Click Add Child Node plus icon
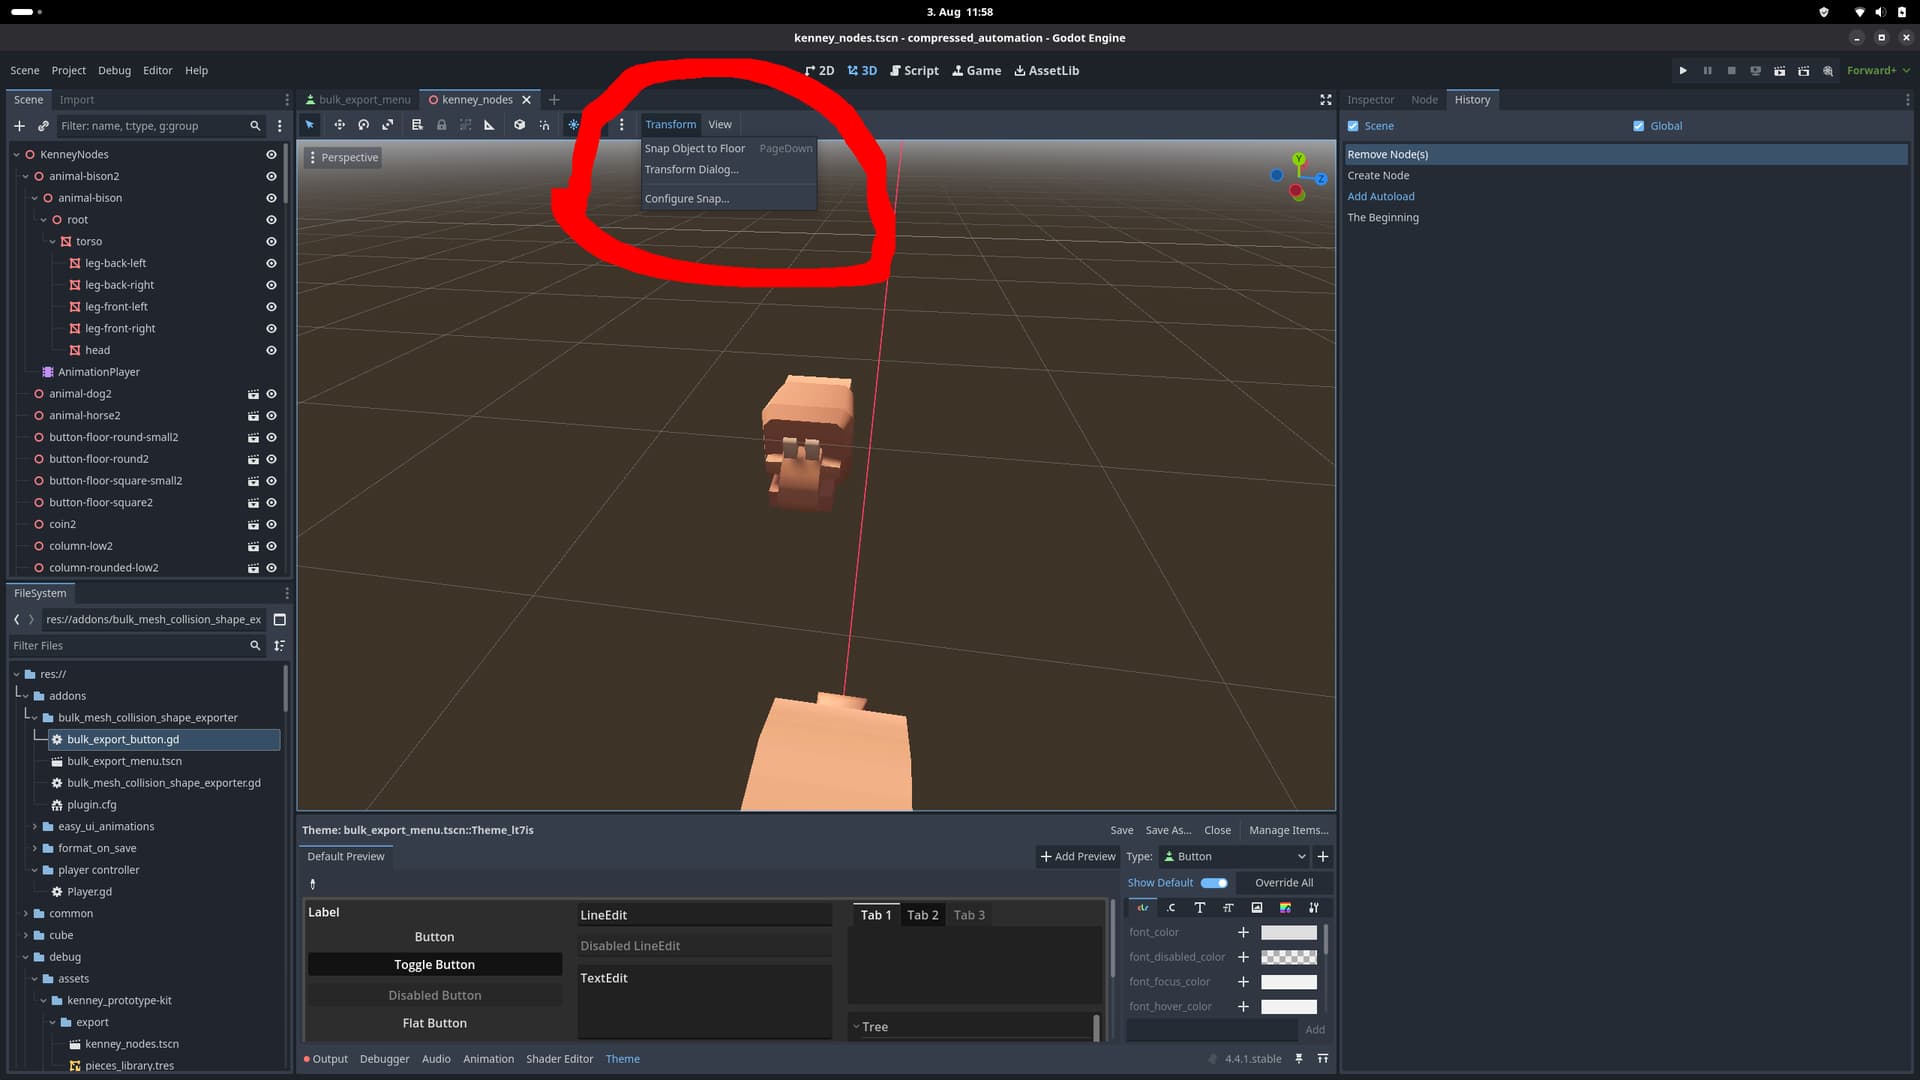Viewport: 1920px width, 1080px height. point(19,126)
